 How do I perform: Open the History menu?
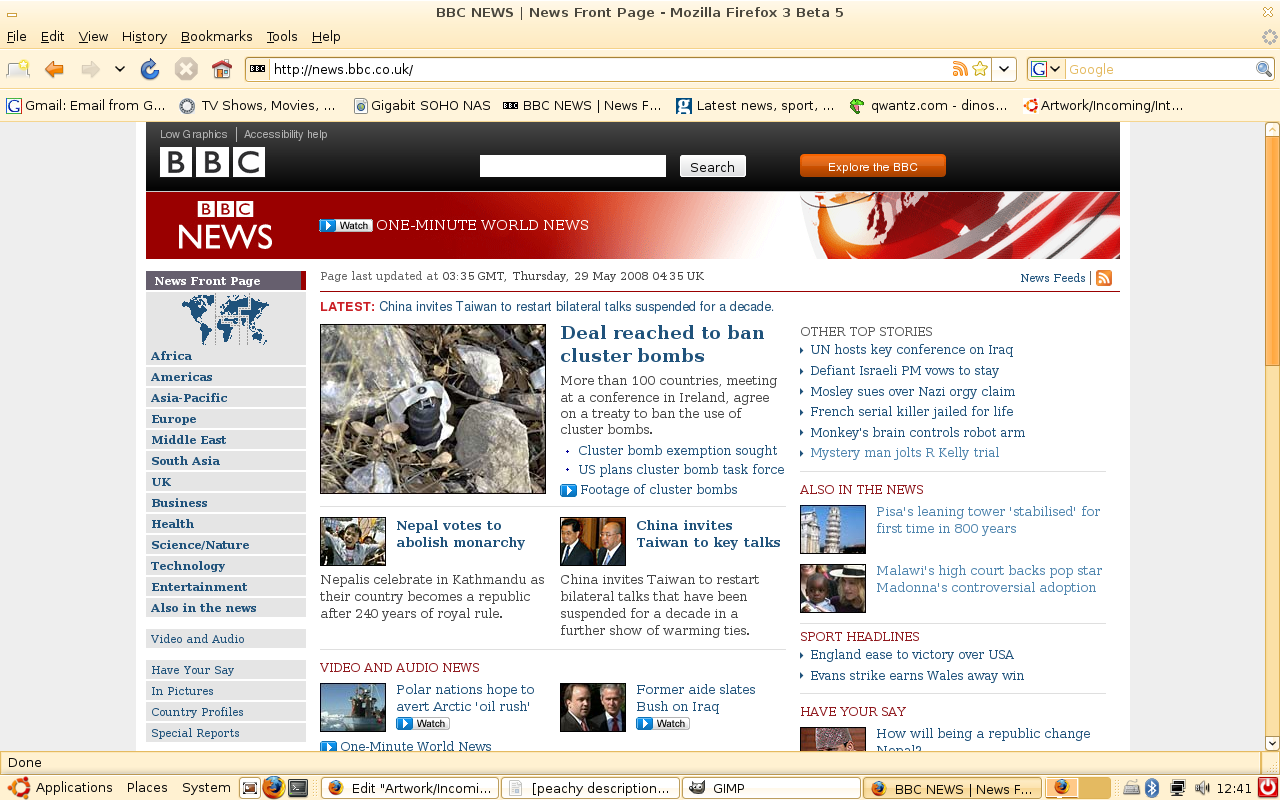(x=144, y=36)
